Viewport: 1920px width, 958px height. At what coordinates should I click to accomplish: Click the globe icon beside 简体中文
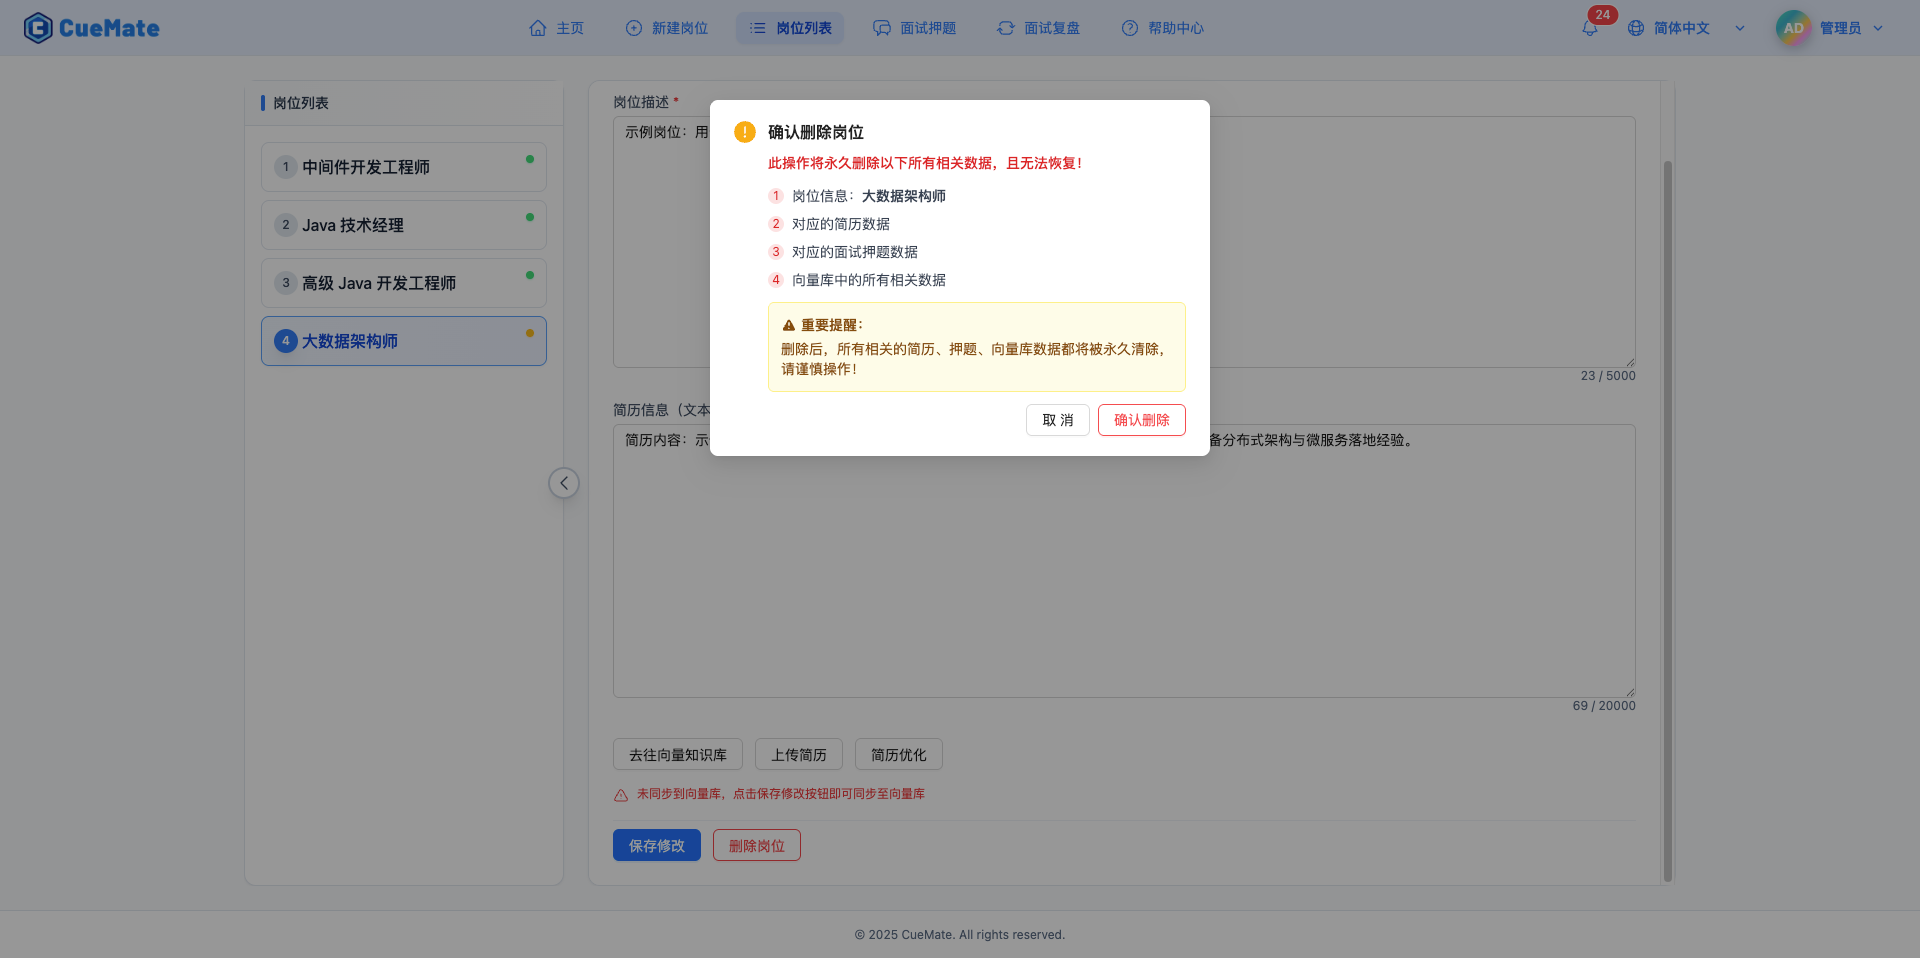pyautogui.click(x=1637, y=28)
